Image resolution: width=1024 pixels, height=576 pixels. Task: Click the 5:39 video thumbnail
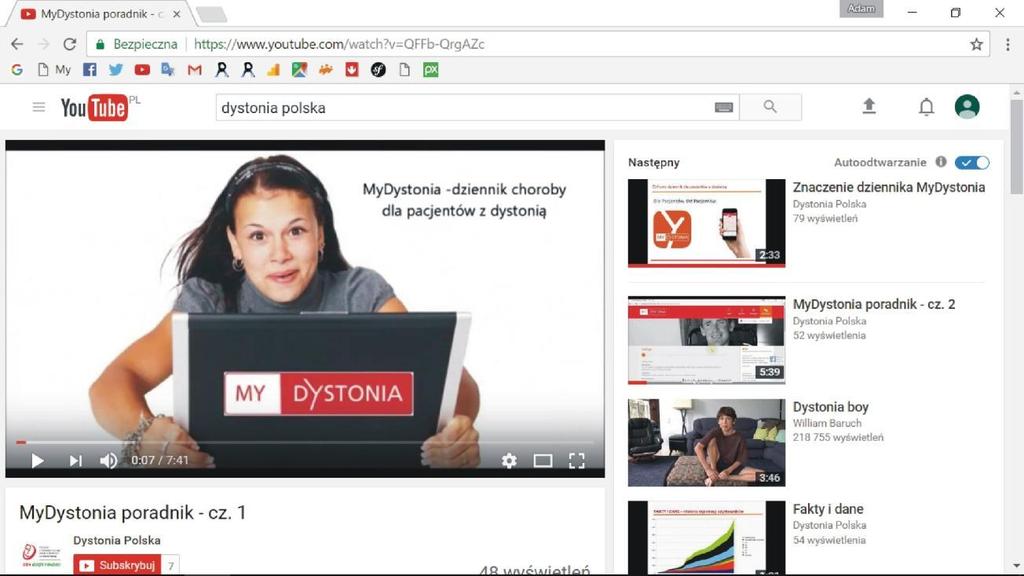pyautogui.click(x=707, y=340)
